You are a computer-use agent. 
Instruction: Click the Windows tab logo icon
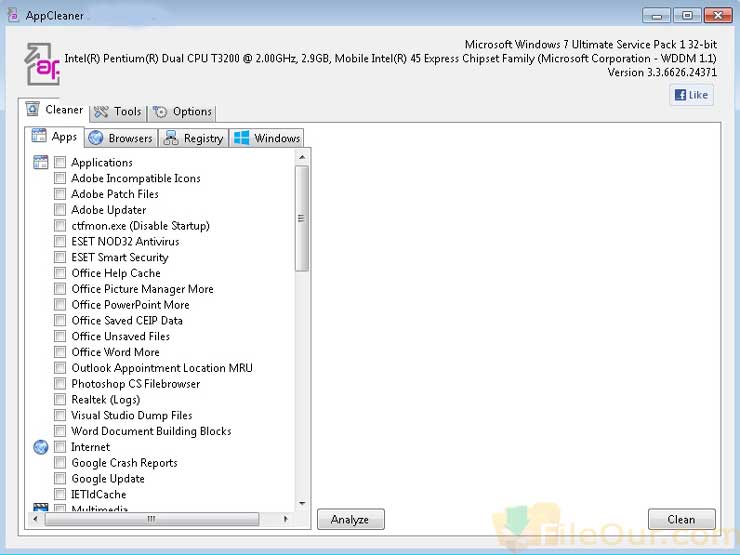(x=242, y=138)
